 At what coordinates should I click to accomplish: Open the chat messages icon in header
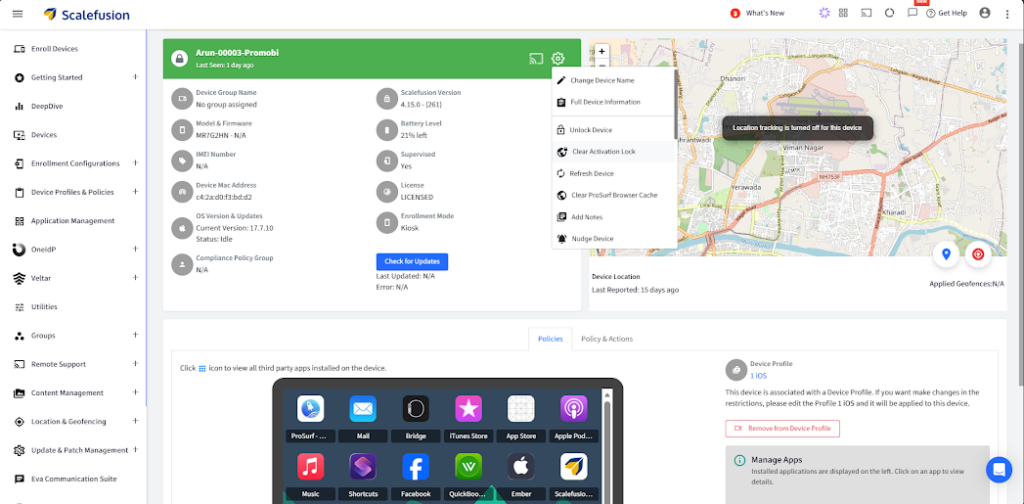tap(912, 13)
